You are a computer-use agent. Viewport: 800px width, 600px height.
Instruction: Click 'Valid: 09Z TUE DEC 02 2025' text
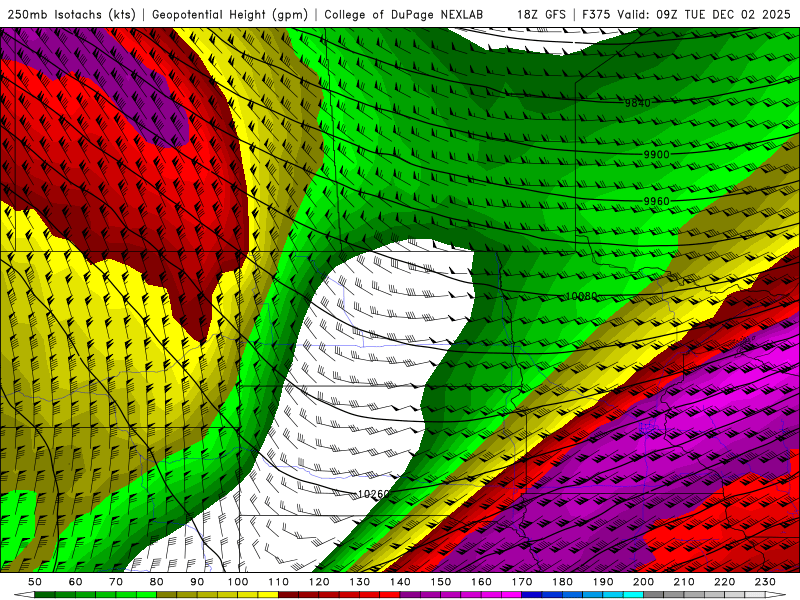pyautogui.click(x=704, y=14)
